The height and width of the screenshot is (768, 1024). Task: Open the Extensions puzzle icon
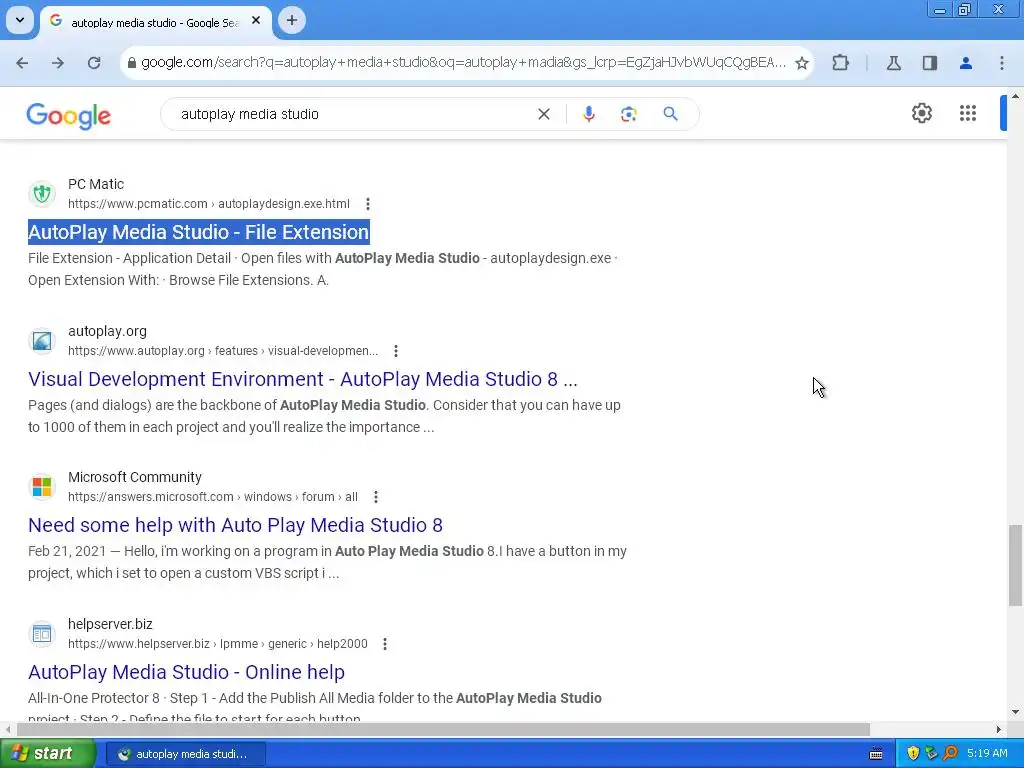tap(840, 63)
